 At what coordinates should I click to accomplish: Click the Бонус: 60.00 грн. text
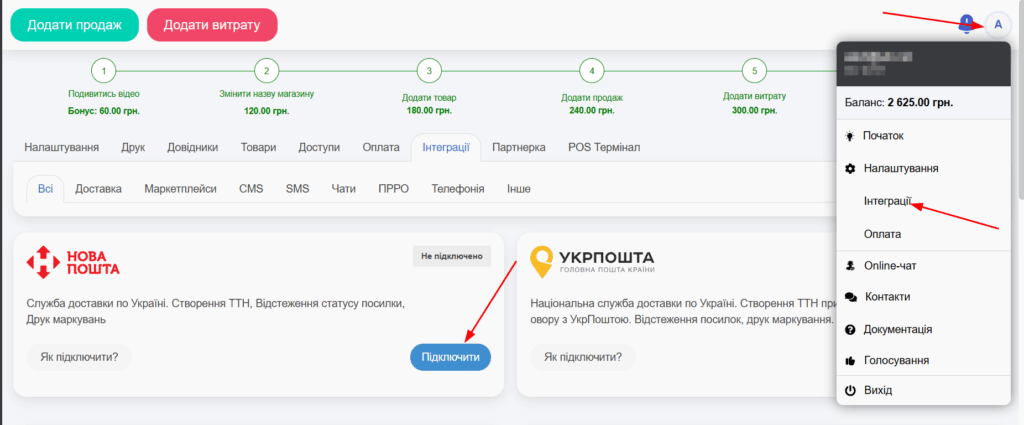coord(104,111)
